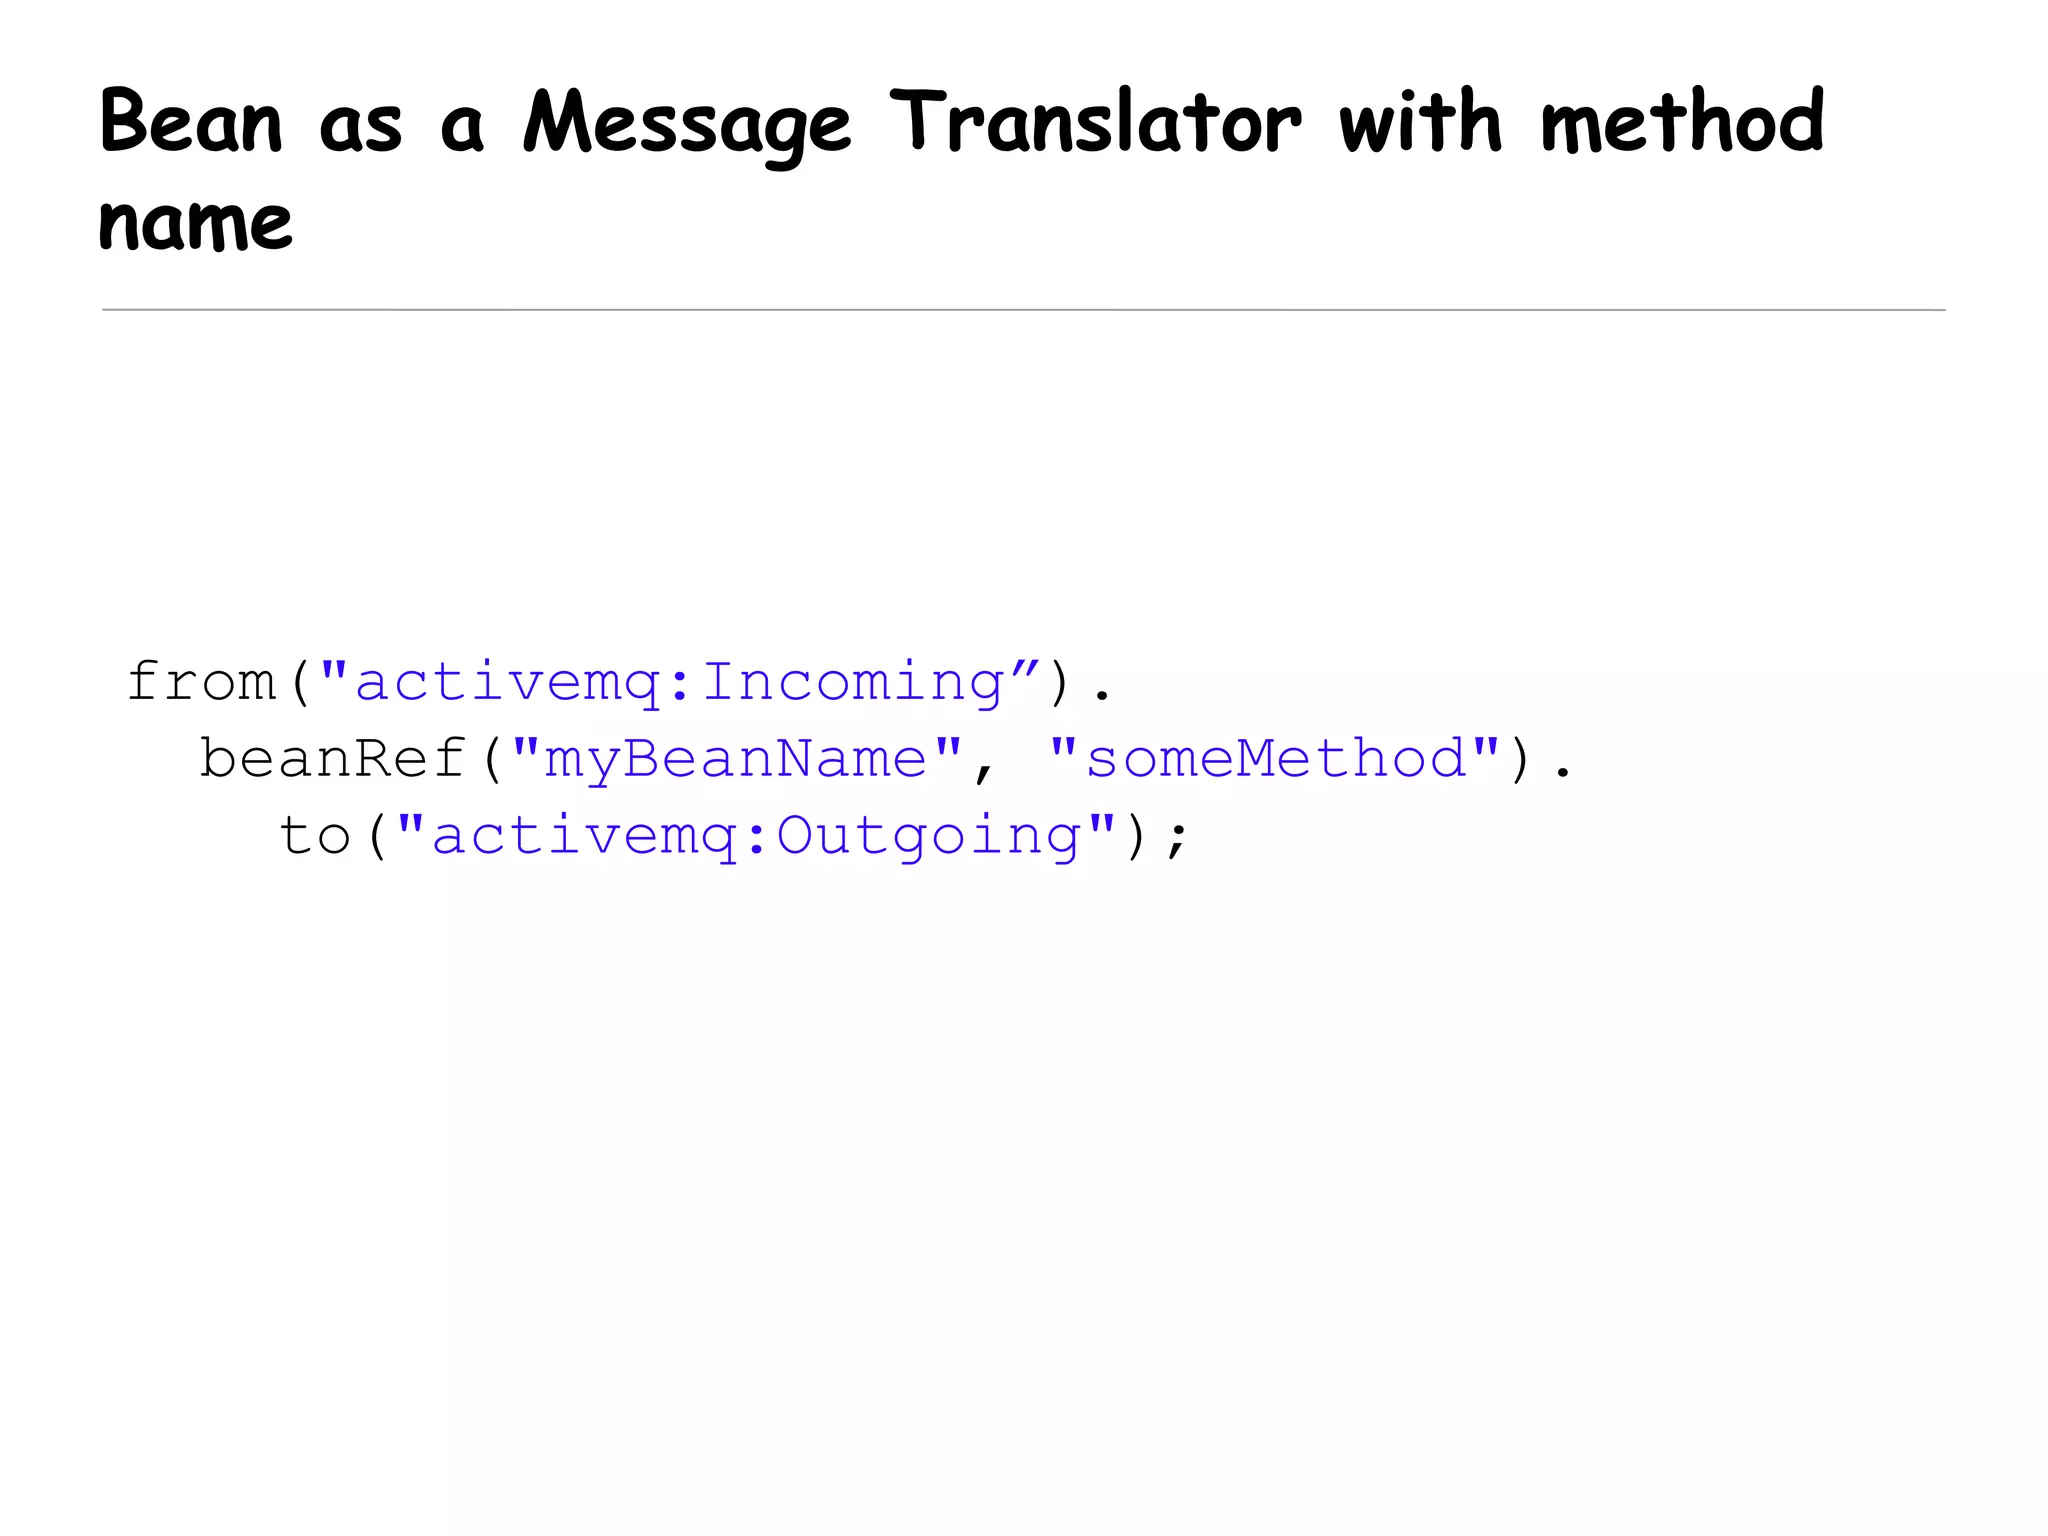Image resolution: width=2048 pixels, height=1536 pixels.
Task: Click the word "with" in the title
Action: (x=1420, y=123)
